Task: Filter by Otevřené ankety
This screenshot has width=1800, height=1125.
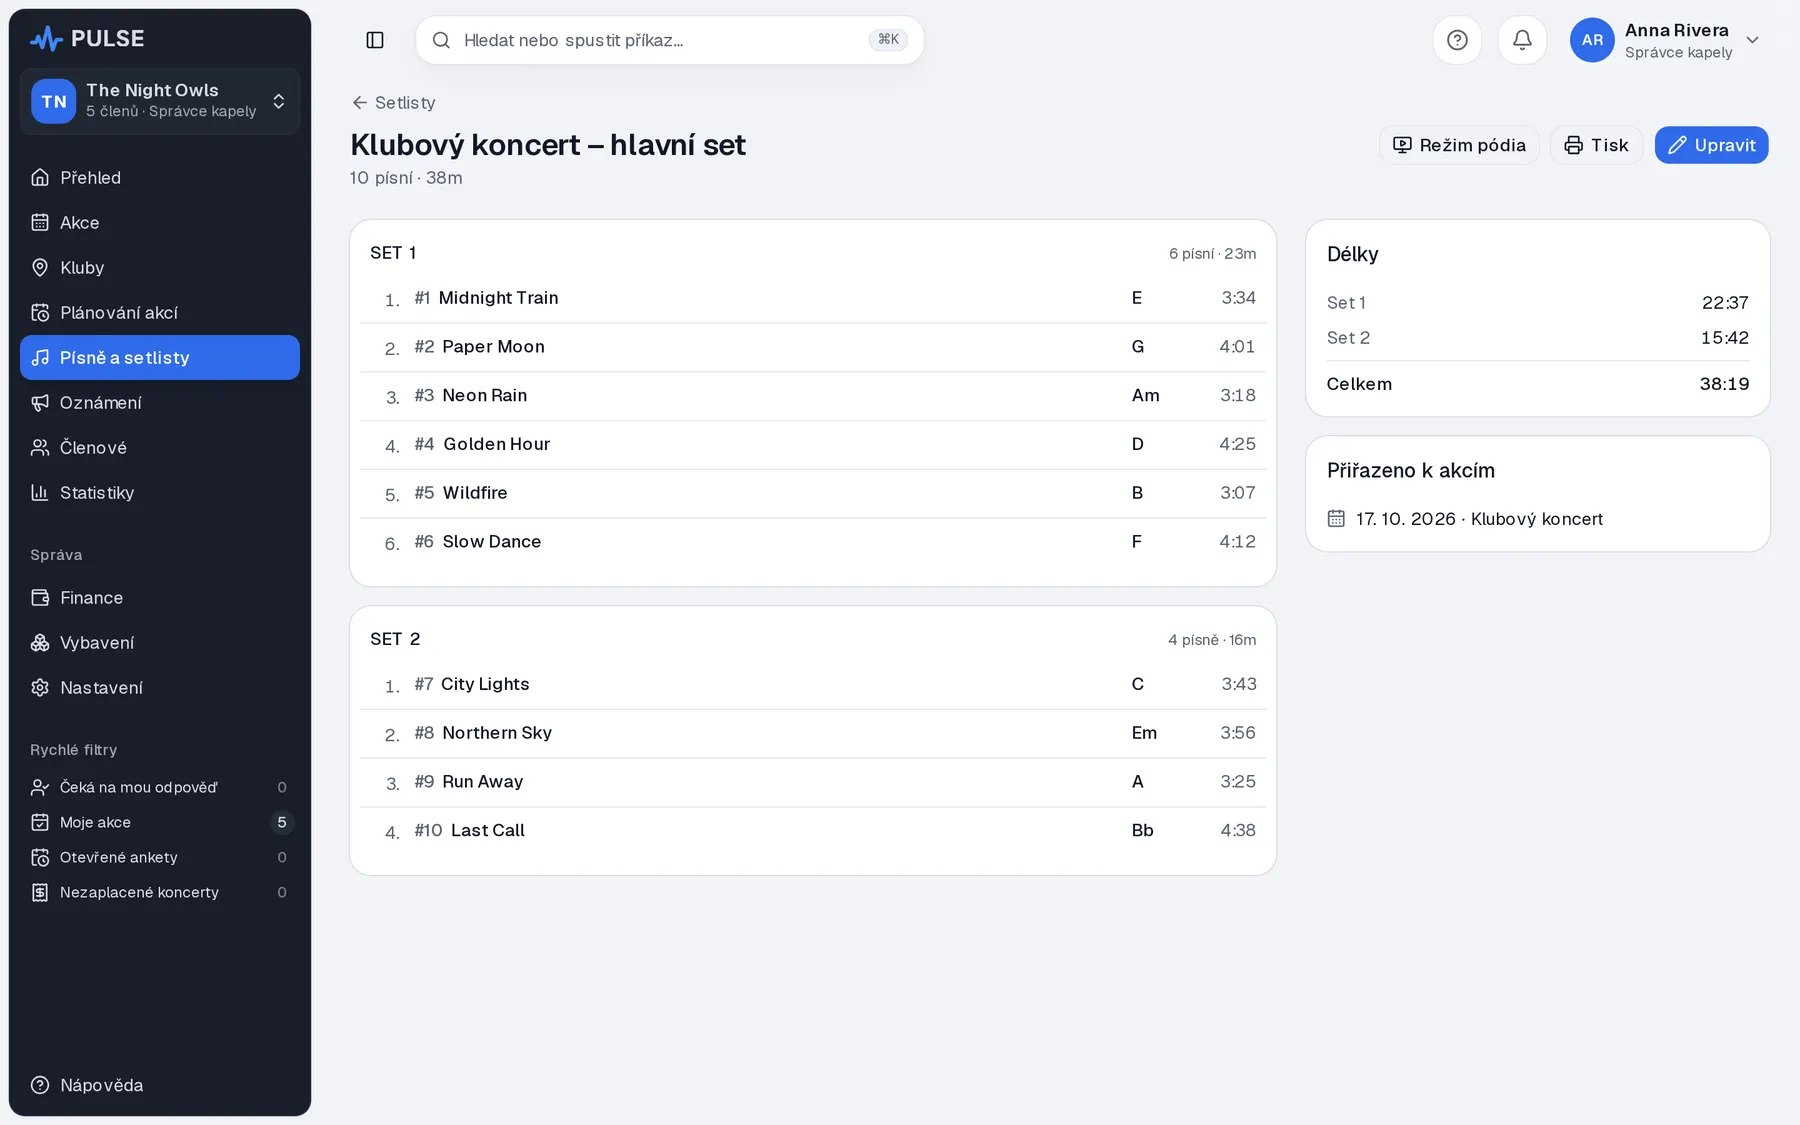Action: pyautogui.click(x=160, y=857)
